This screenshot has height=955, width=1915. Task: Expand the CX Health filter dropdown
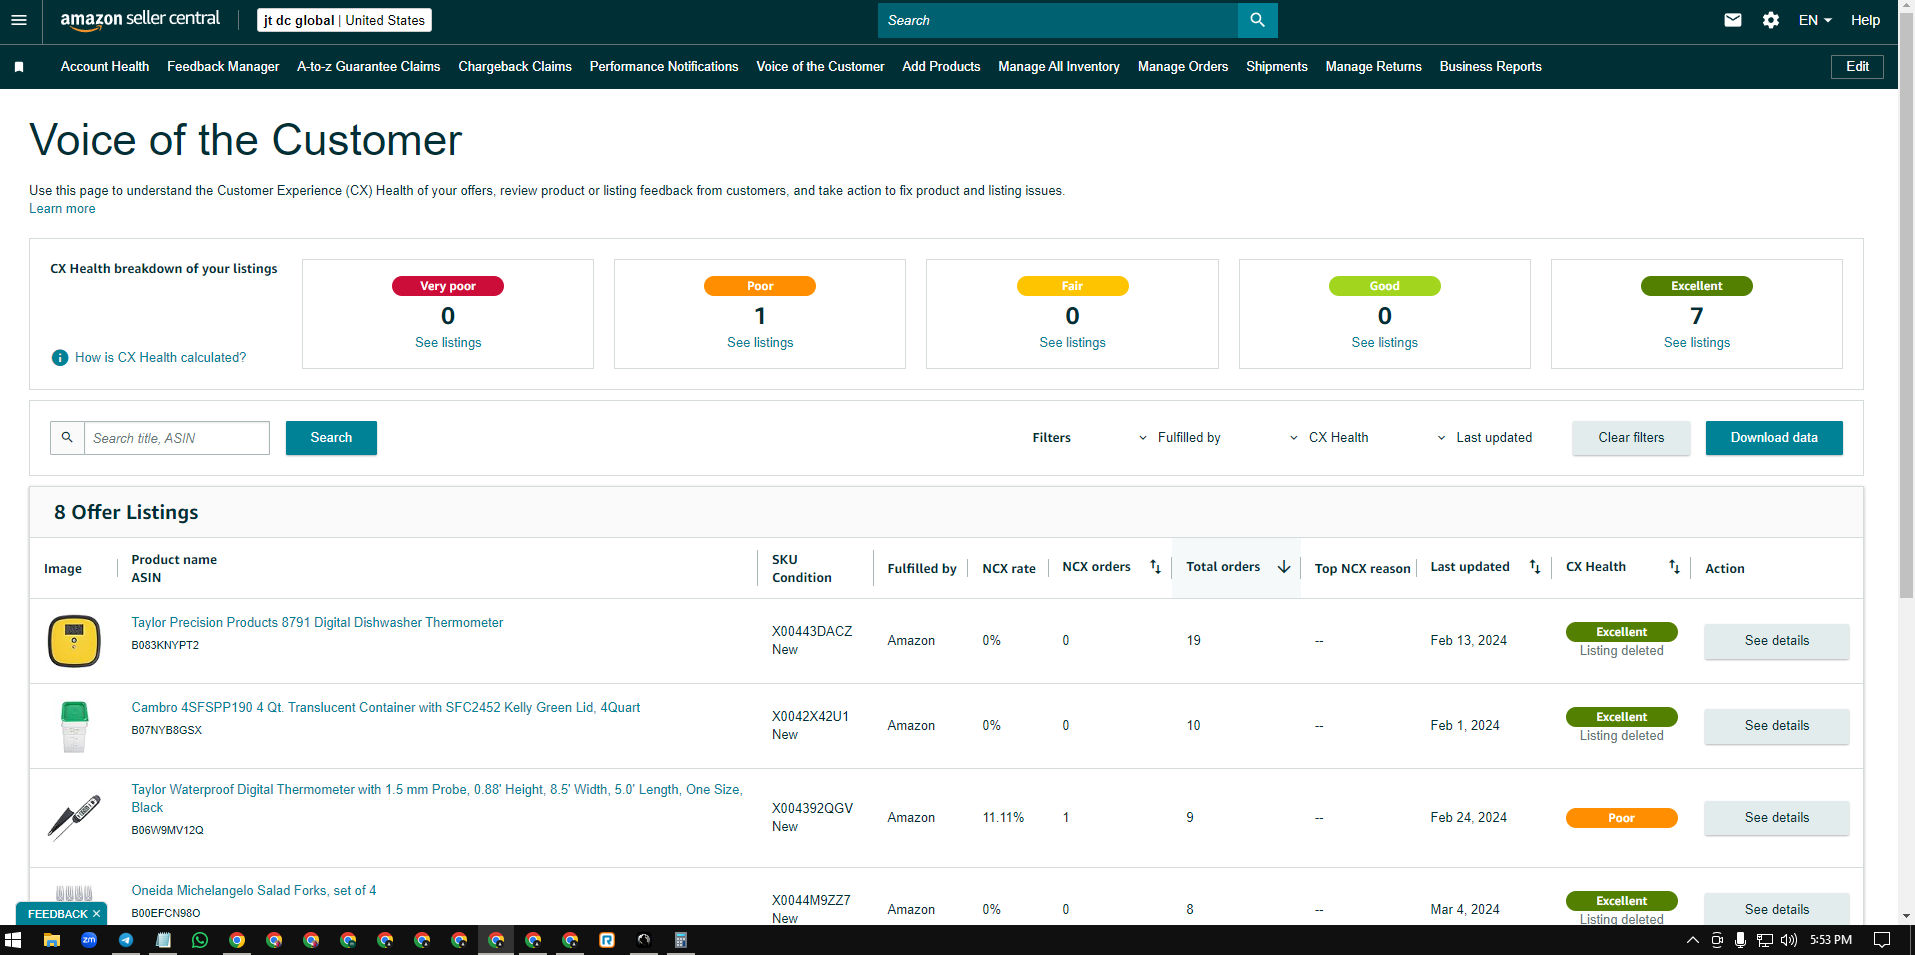pos(1329,438)
